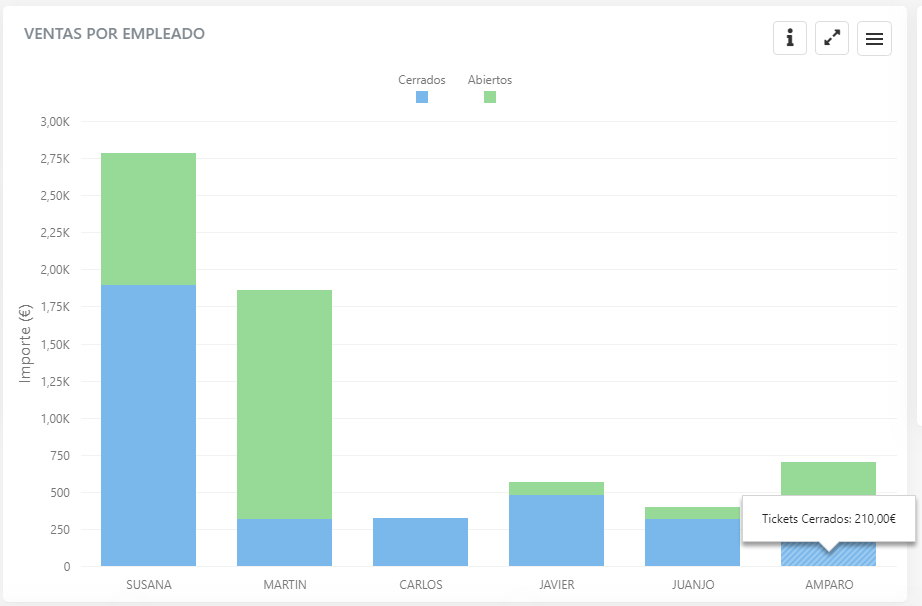Click Amparo's green open tickets bar
The height and width of the screenshot is (606, 922).
(x=828, y=478)
